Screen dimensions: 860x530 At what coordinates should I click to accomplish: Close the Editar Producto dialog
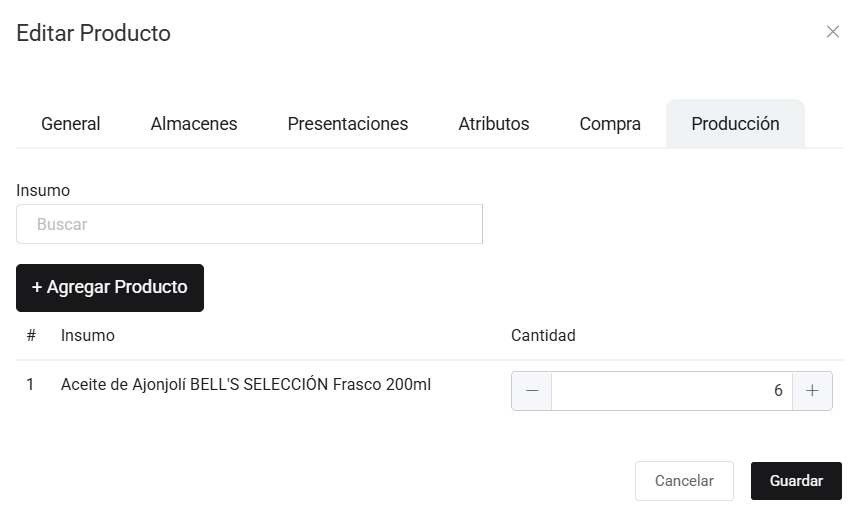coord(832,32)
